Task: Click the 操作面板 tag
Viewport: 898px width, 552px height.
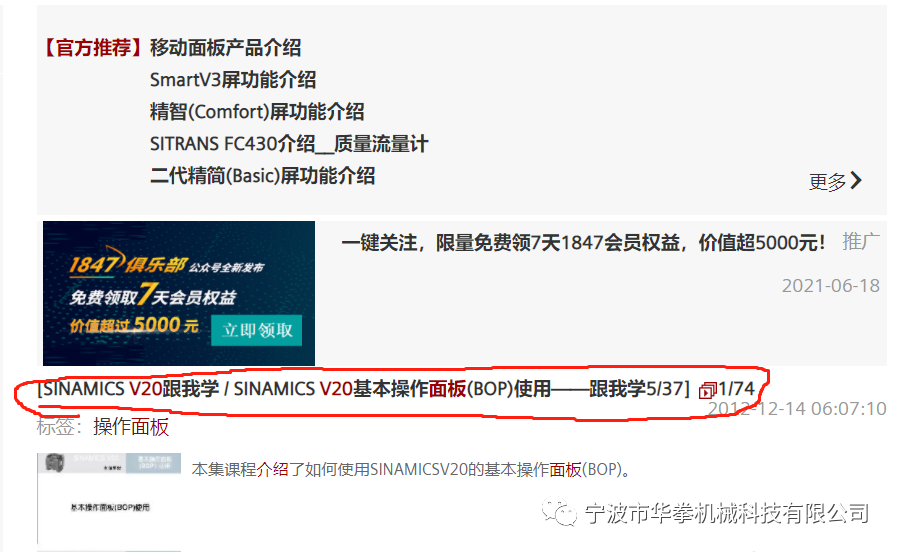Action: point(131,427)
